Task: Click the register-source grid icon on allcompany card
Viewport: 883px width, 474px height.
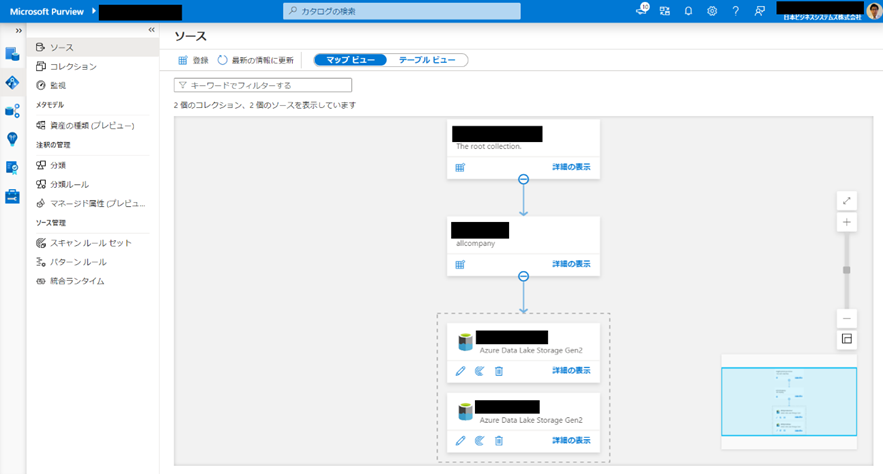Action: click(x=460, y=264)
